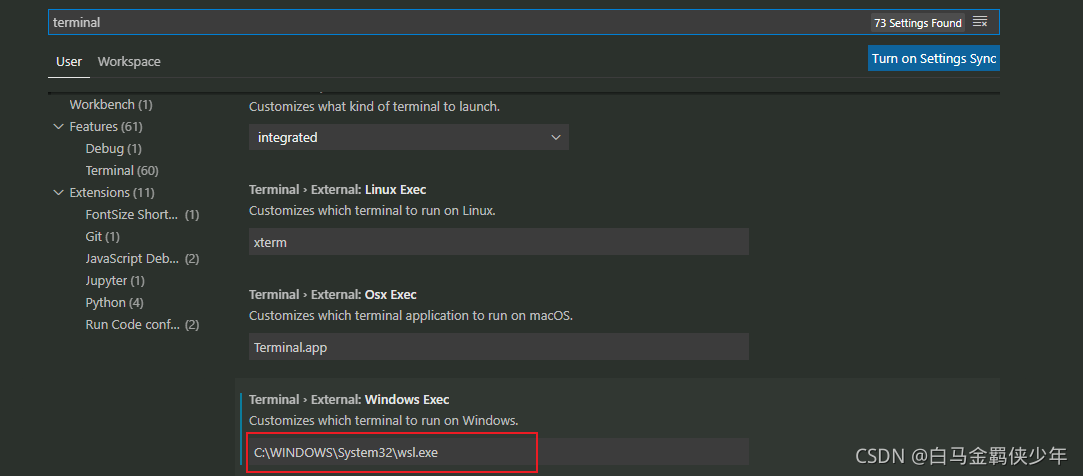Click the Terminal External Osx Exec heading
The image size is (1083, 476).
(x=333, y=294)
